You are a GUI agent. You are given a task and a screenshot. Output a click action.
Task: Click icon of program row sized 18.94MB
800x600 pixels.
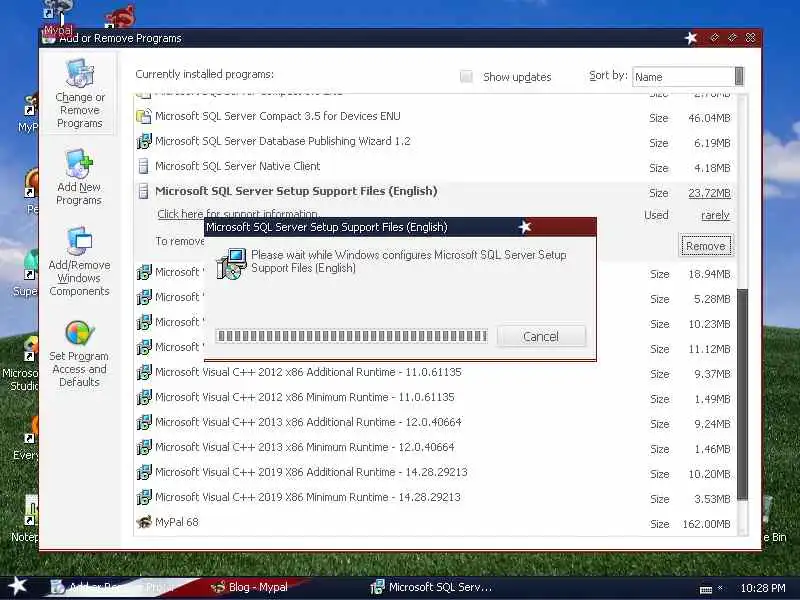tap(144, 272)
